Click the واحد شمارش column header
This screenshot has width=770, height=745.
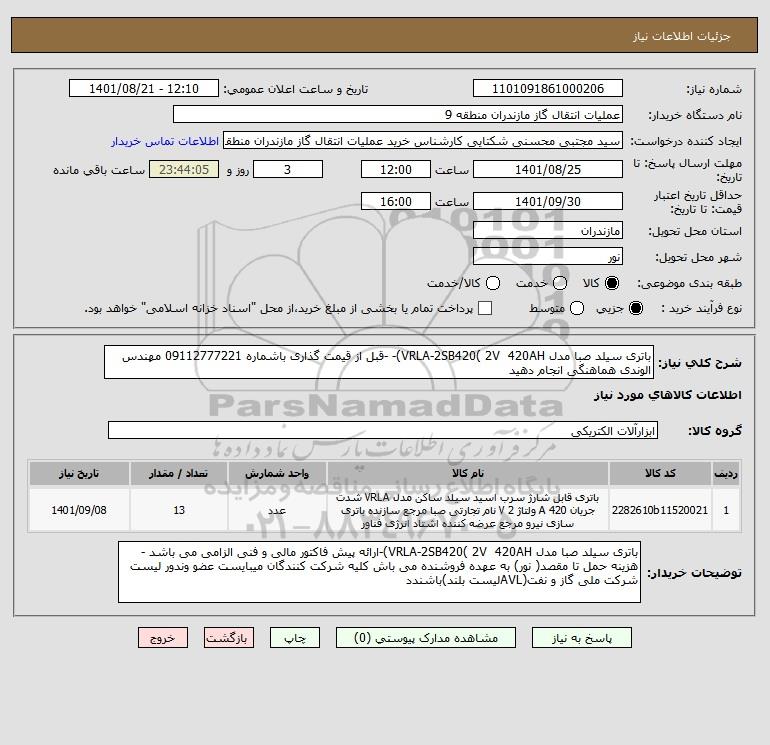pos(277,473)
